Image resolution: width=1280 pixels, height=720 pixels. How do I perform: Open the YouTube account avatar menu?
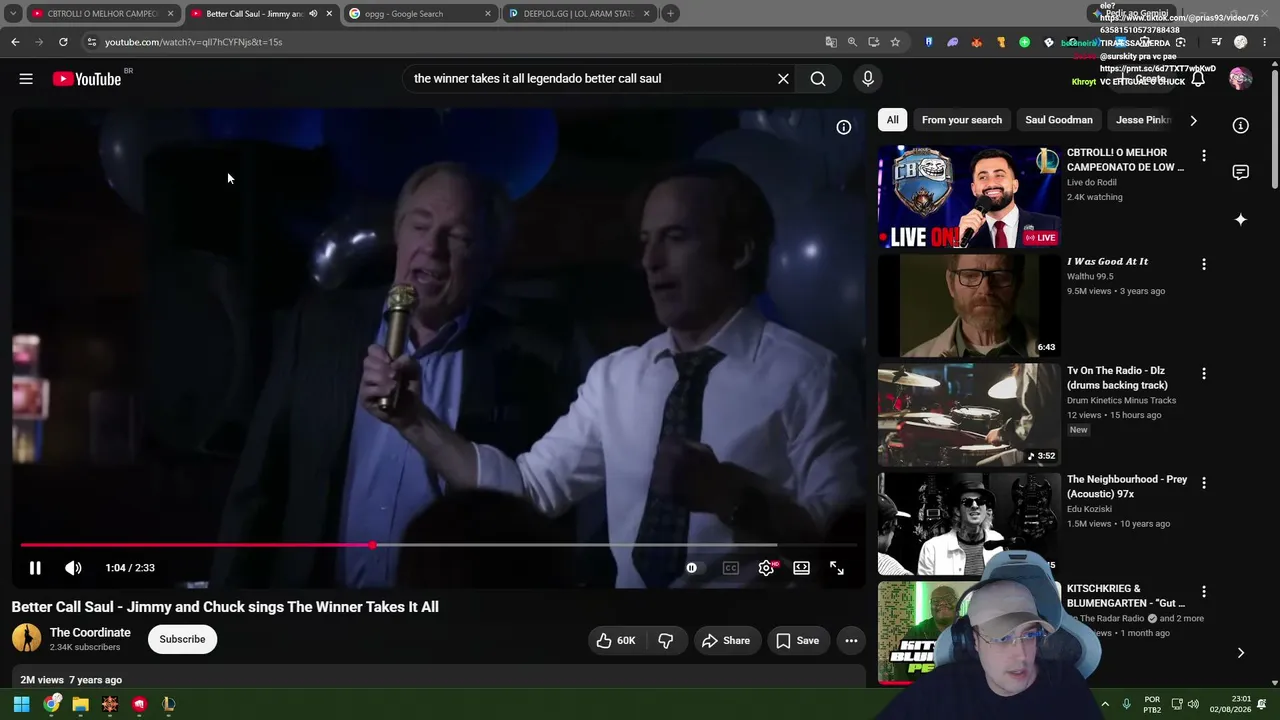(x=1240, y=79)
